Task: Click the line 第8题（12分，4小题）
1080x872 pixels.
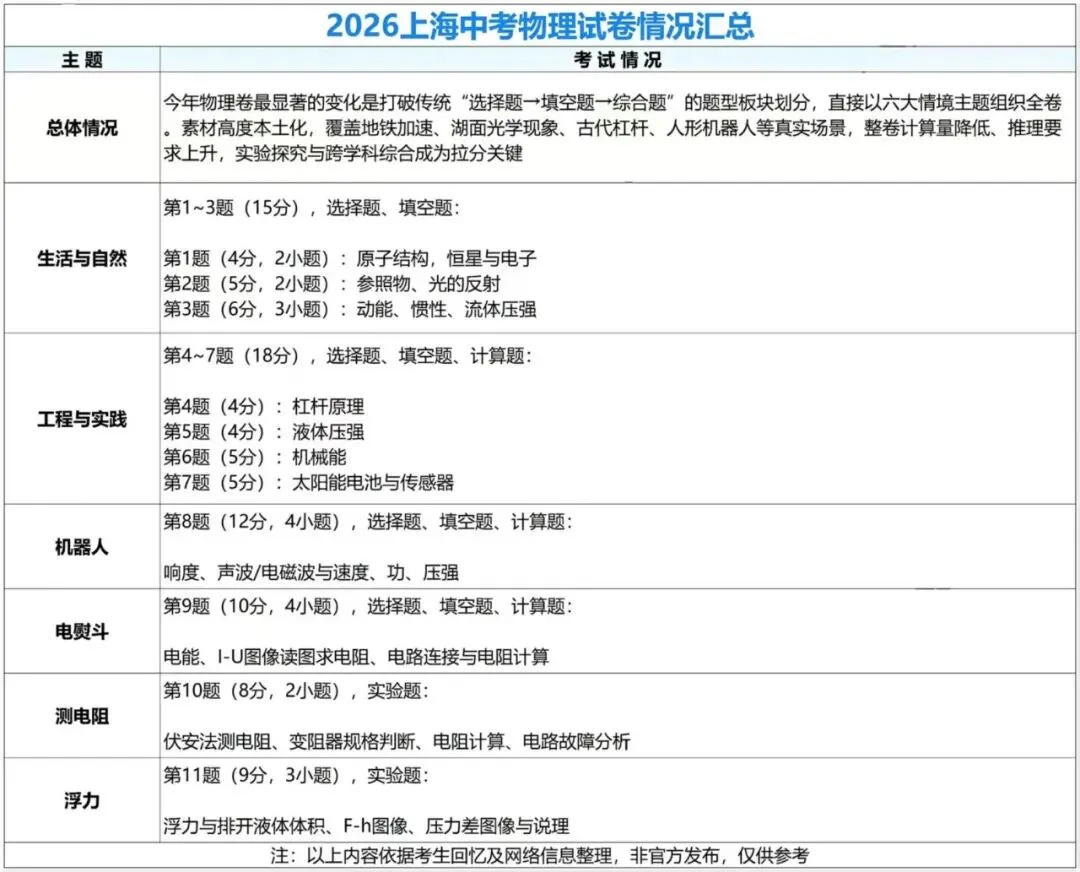Action: coord(367,522)
